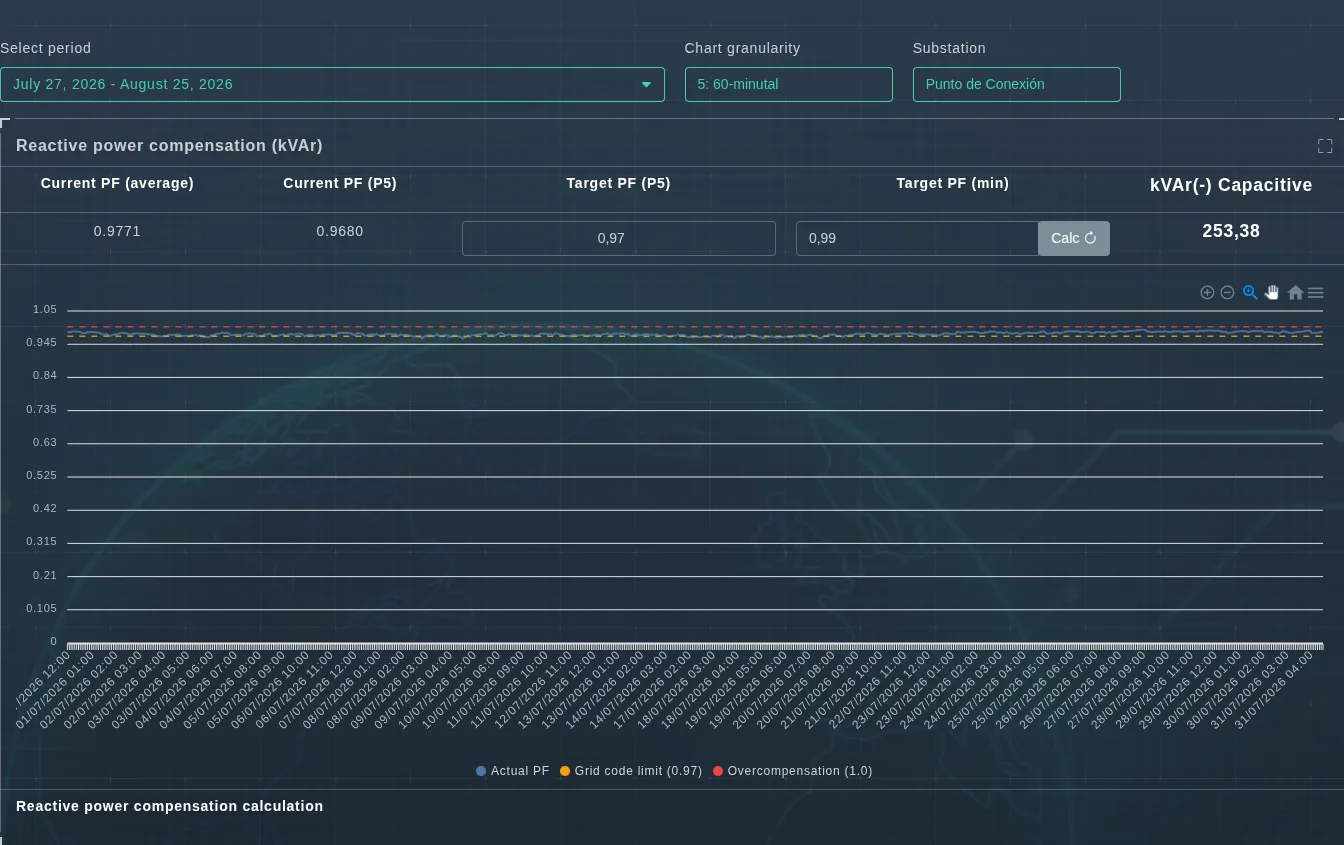The width and height of the screenshot is (1344, 845).
Task: Click the Calc button
Action: (x=1074, y=238)
